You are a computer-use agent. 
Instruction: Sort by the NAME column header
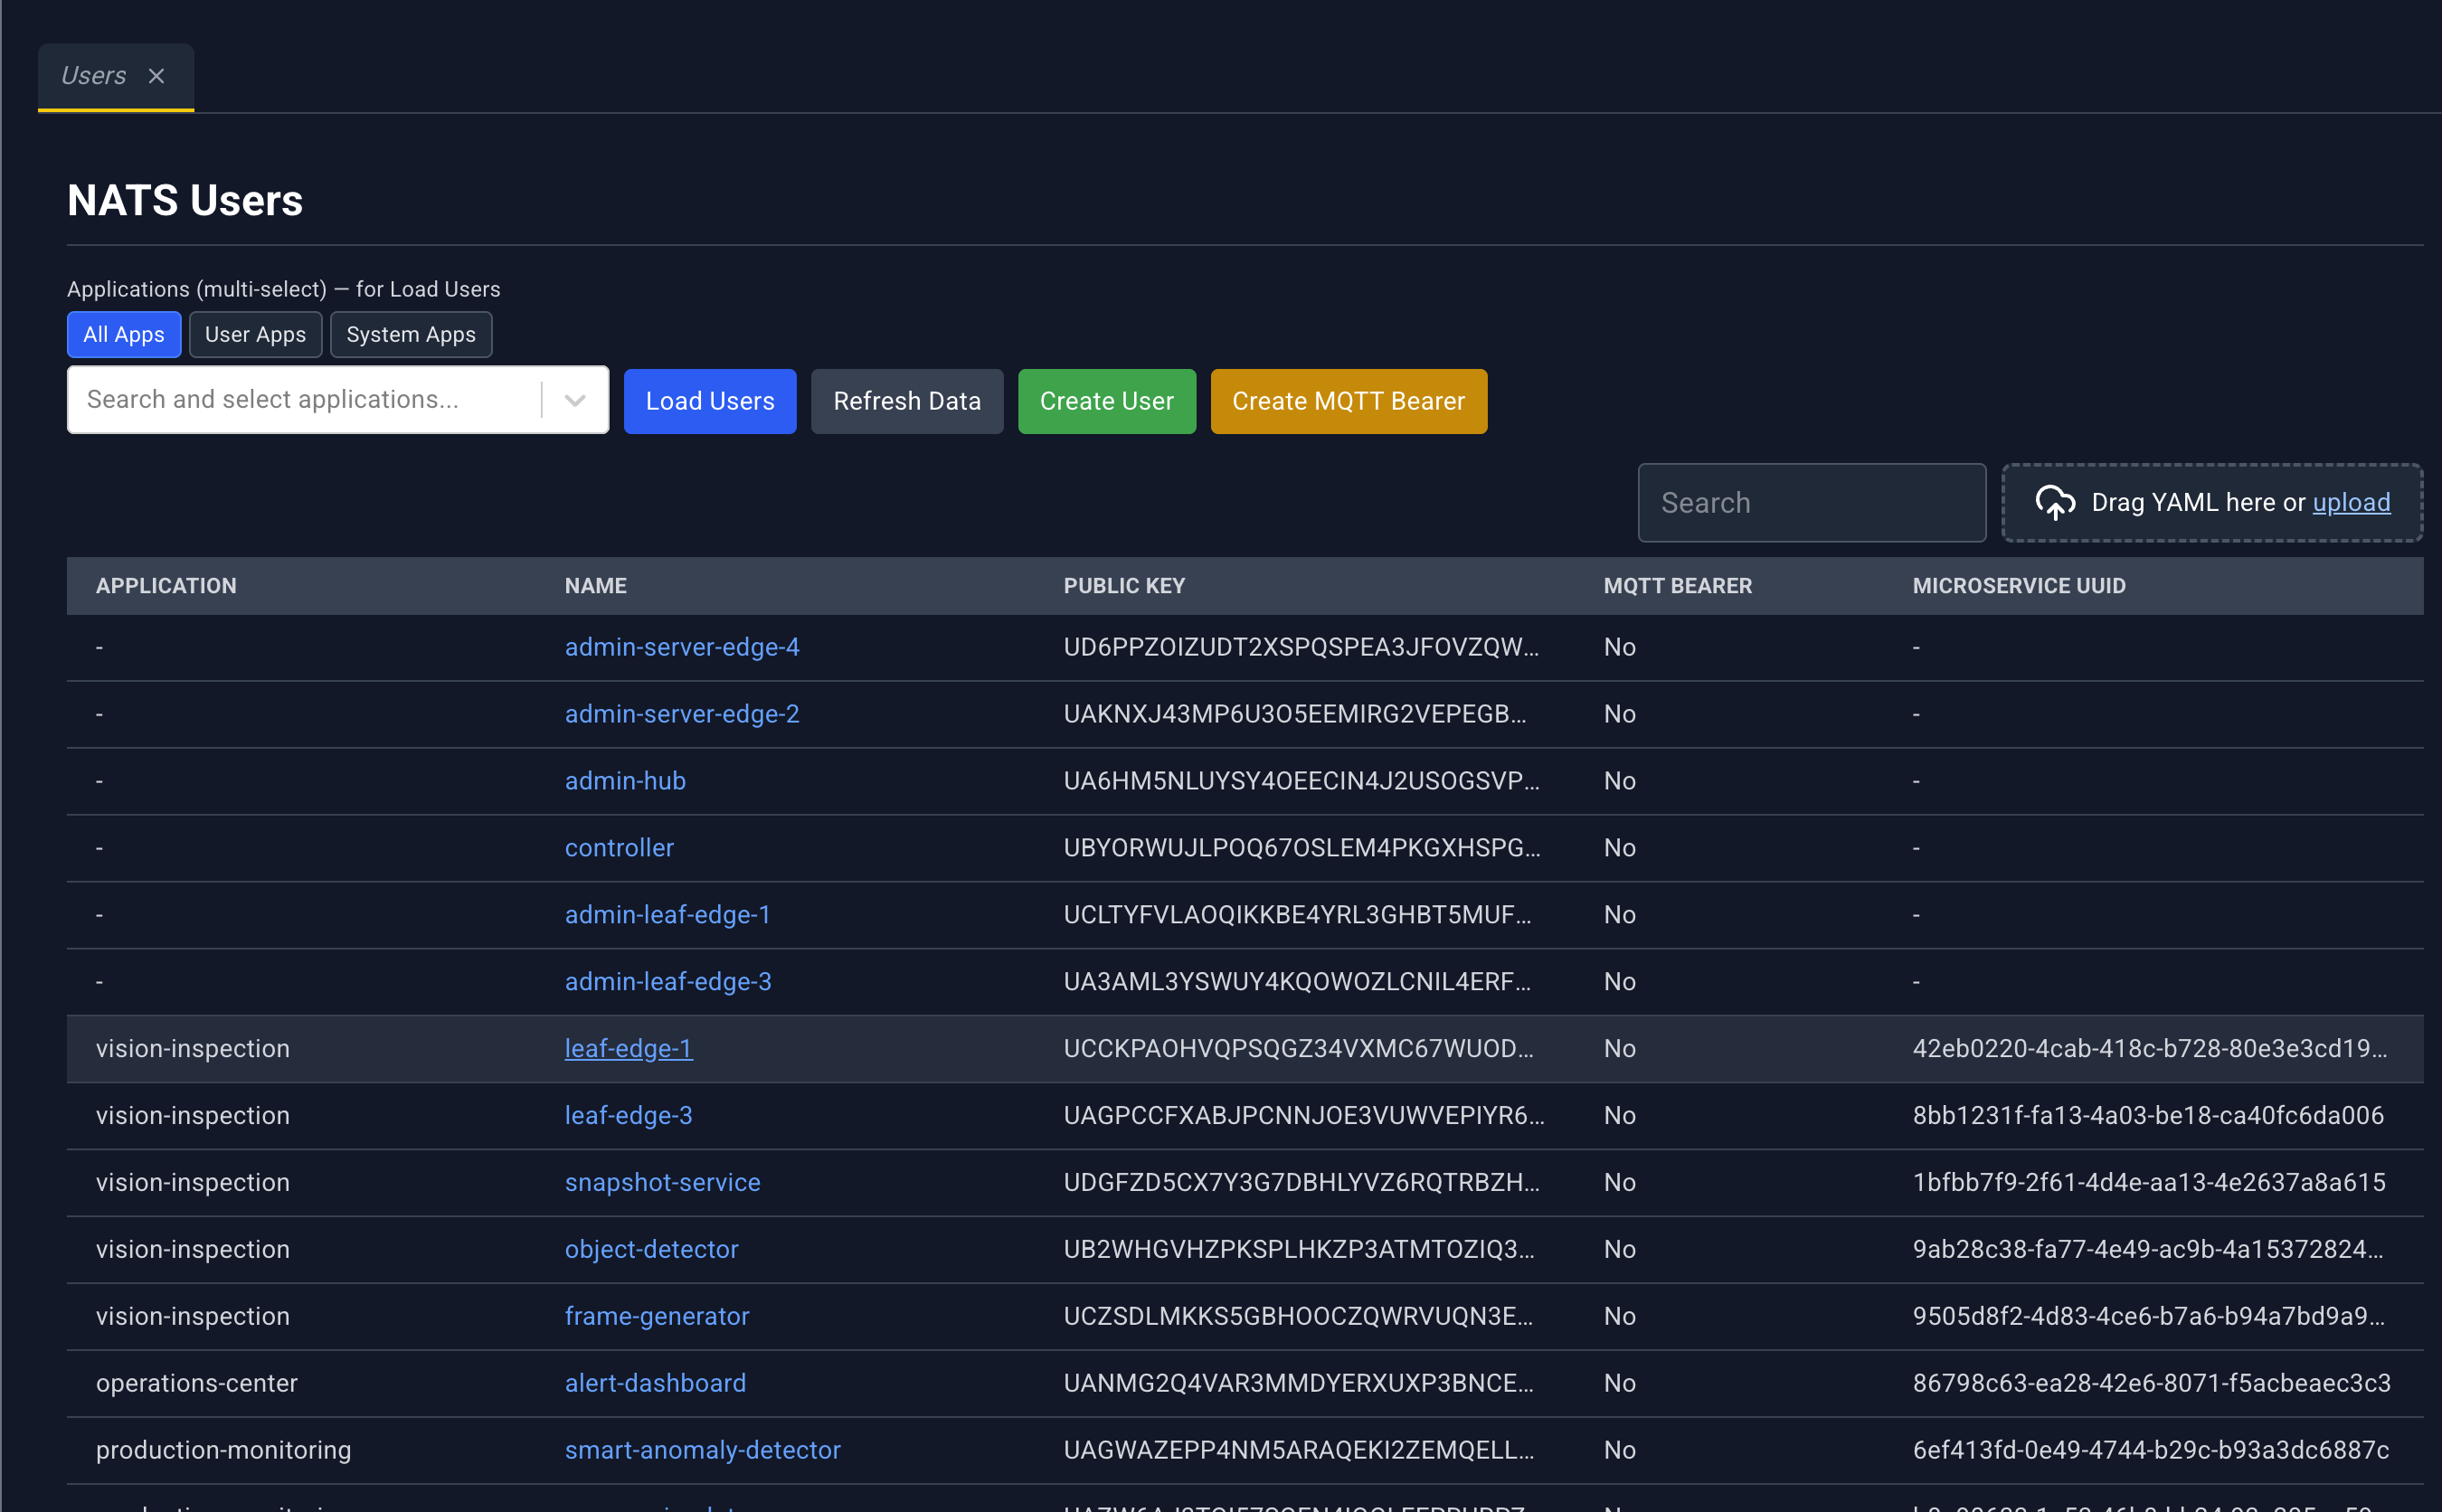click(596, 586)
